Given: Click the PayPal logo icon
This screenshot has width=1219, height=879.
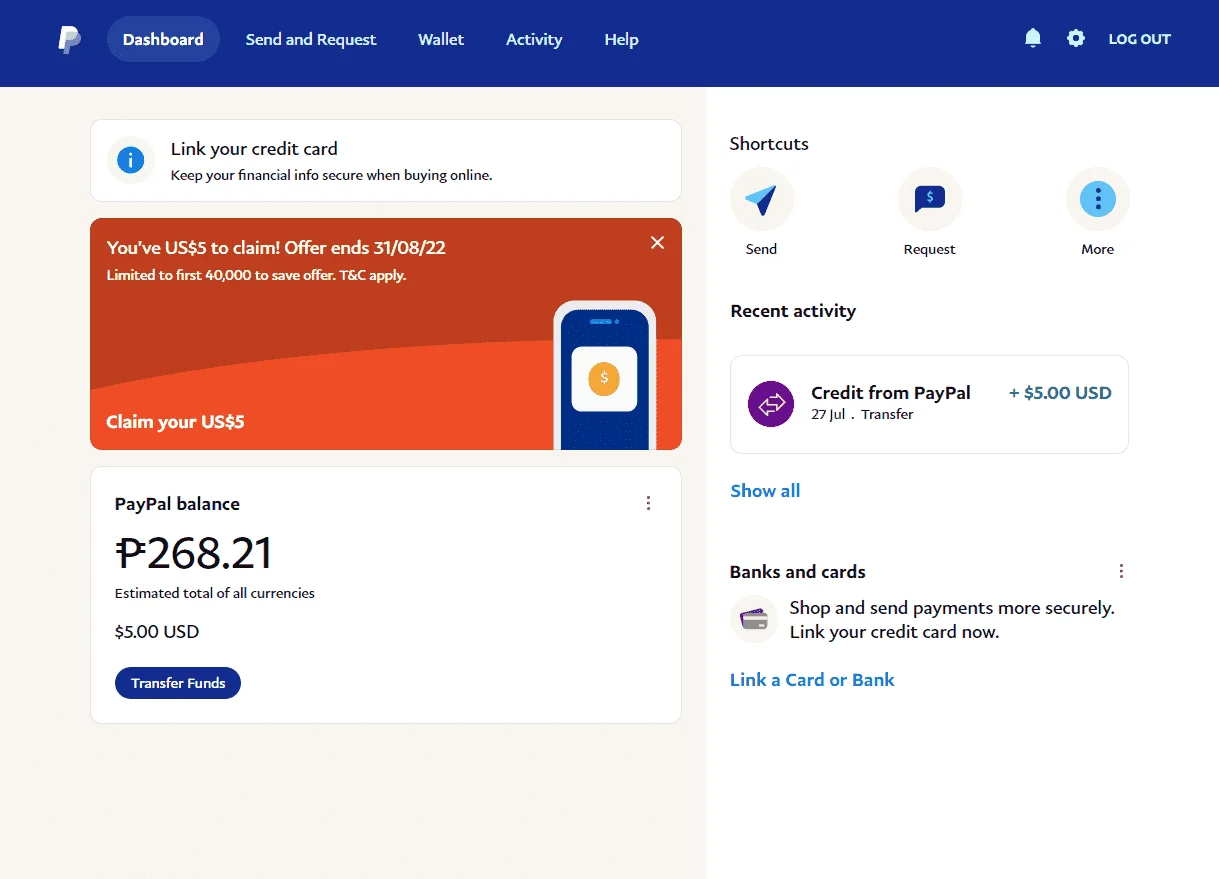Looking at the screenshot, I should click(x=69, y=40).
